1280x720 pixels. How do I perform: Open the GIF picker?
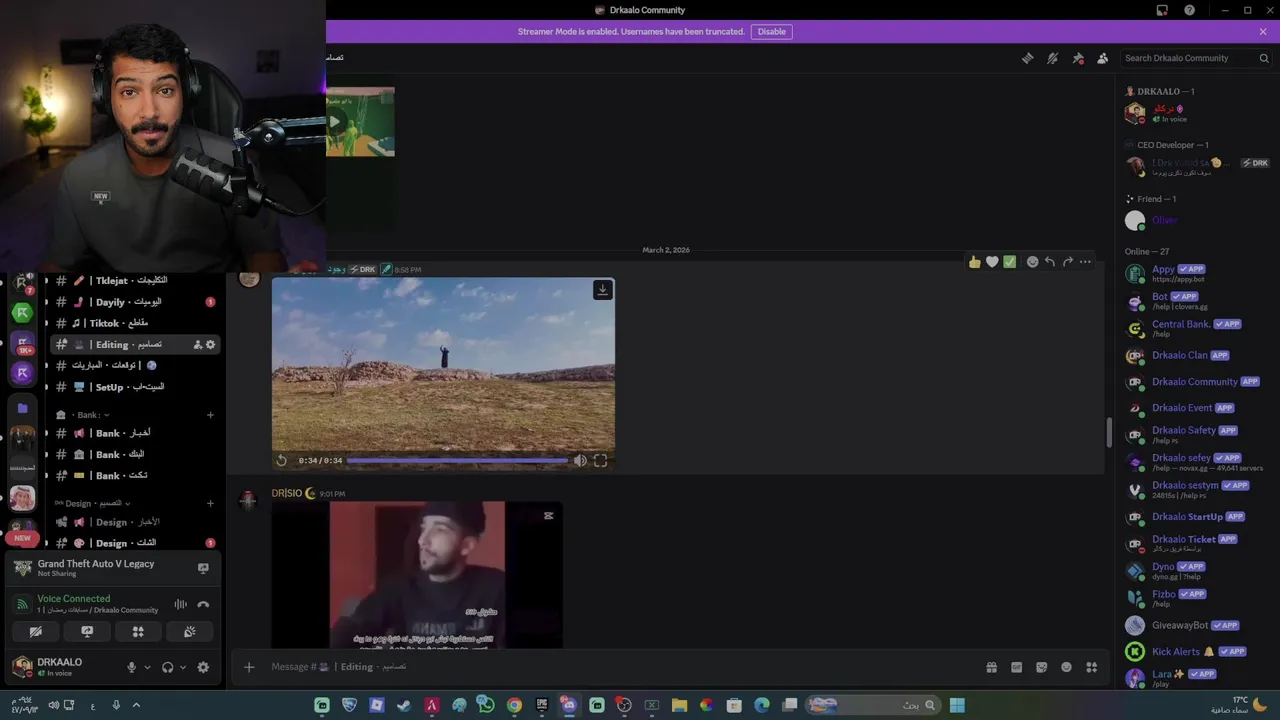pyautogui.click(x=1016, y=667)
